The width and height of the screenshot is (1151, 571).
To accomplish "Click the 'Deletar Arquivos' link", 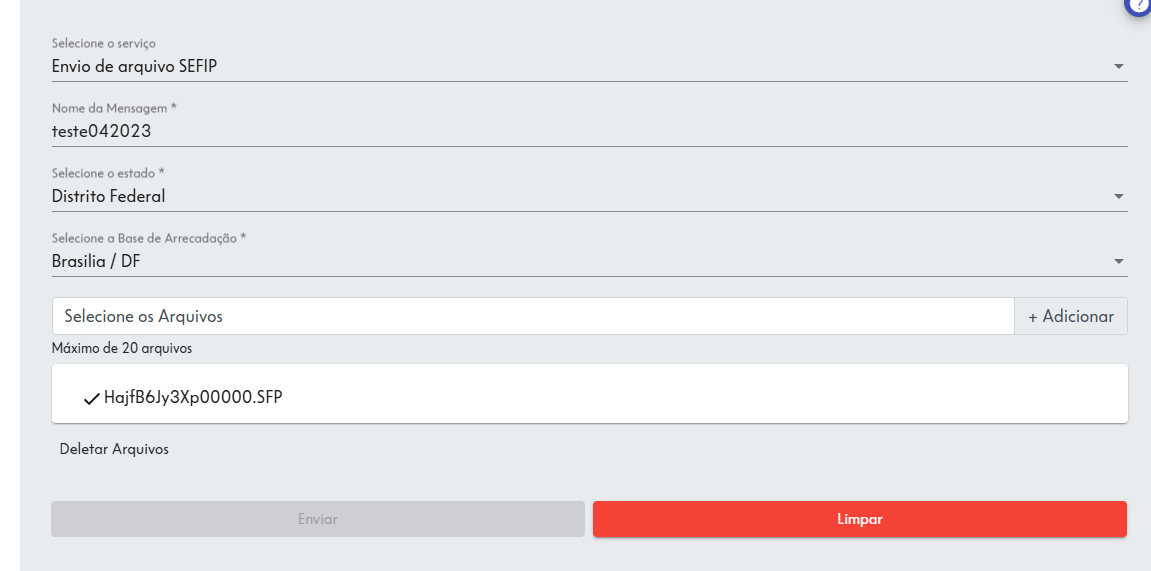I will pos(114,449).
